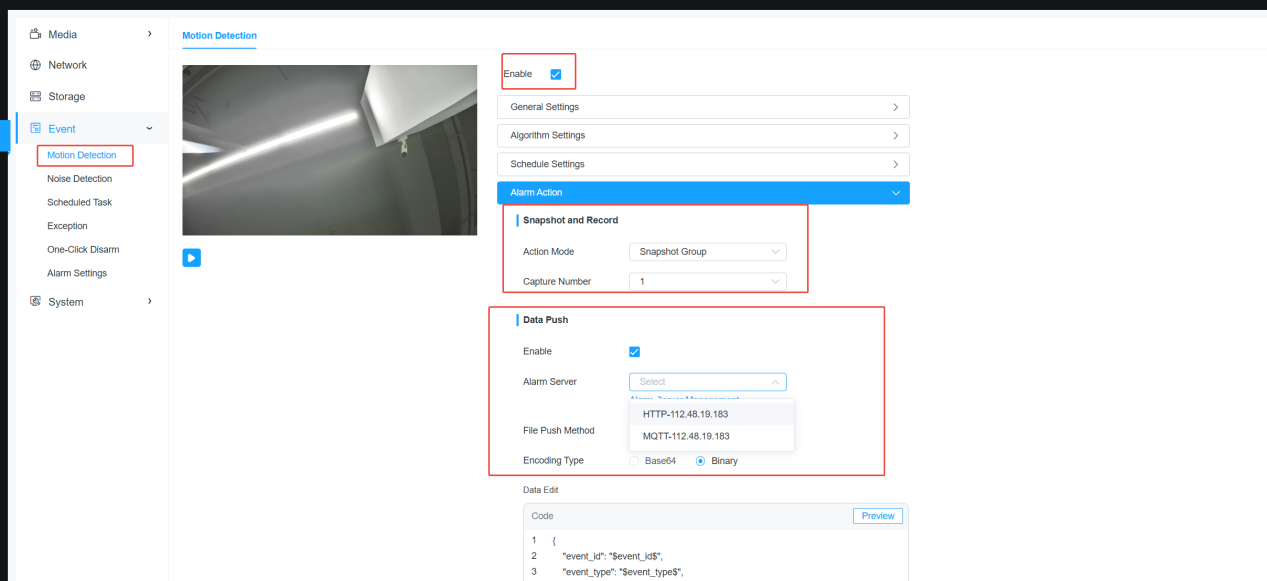Close the Alarm Server select dropdown
Screen dimensions: 1267x581
click(708, 382)
